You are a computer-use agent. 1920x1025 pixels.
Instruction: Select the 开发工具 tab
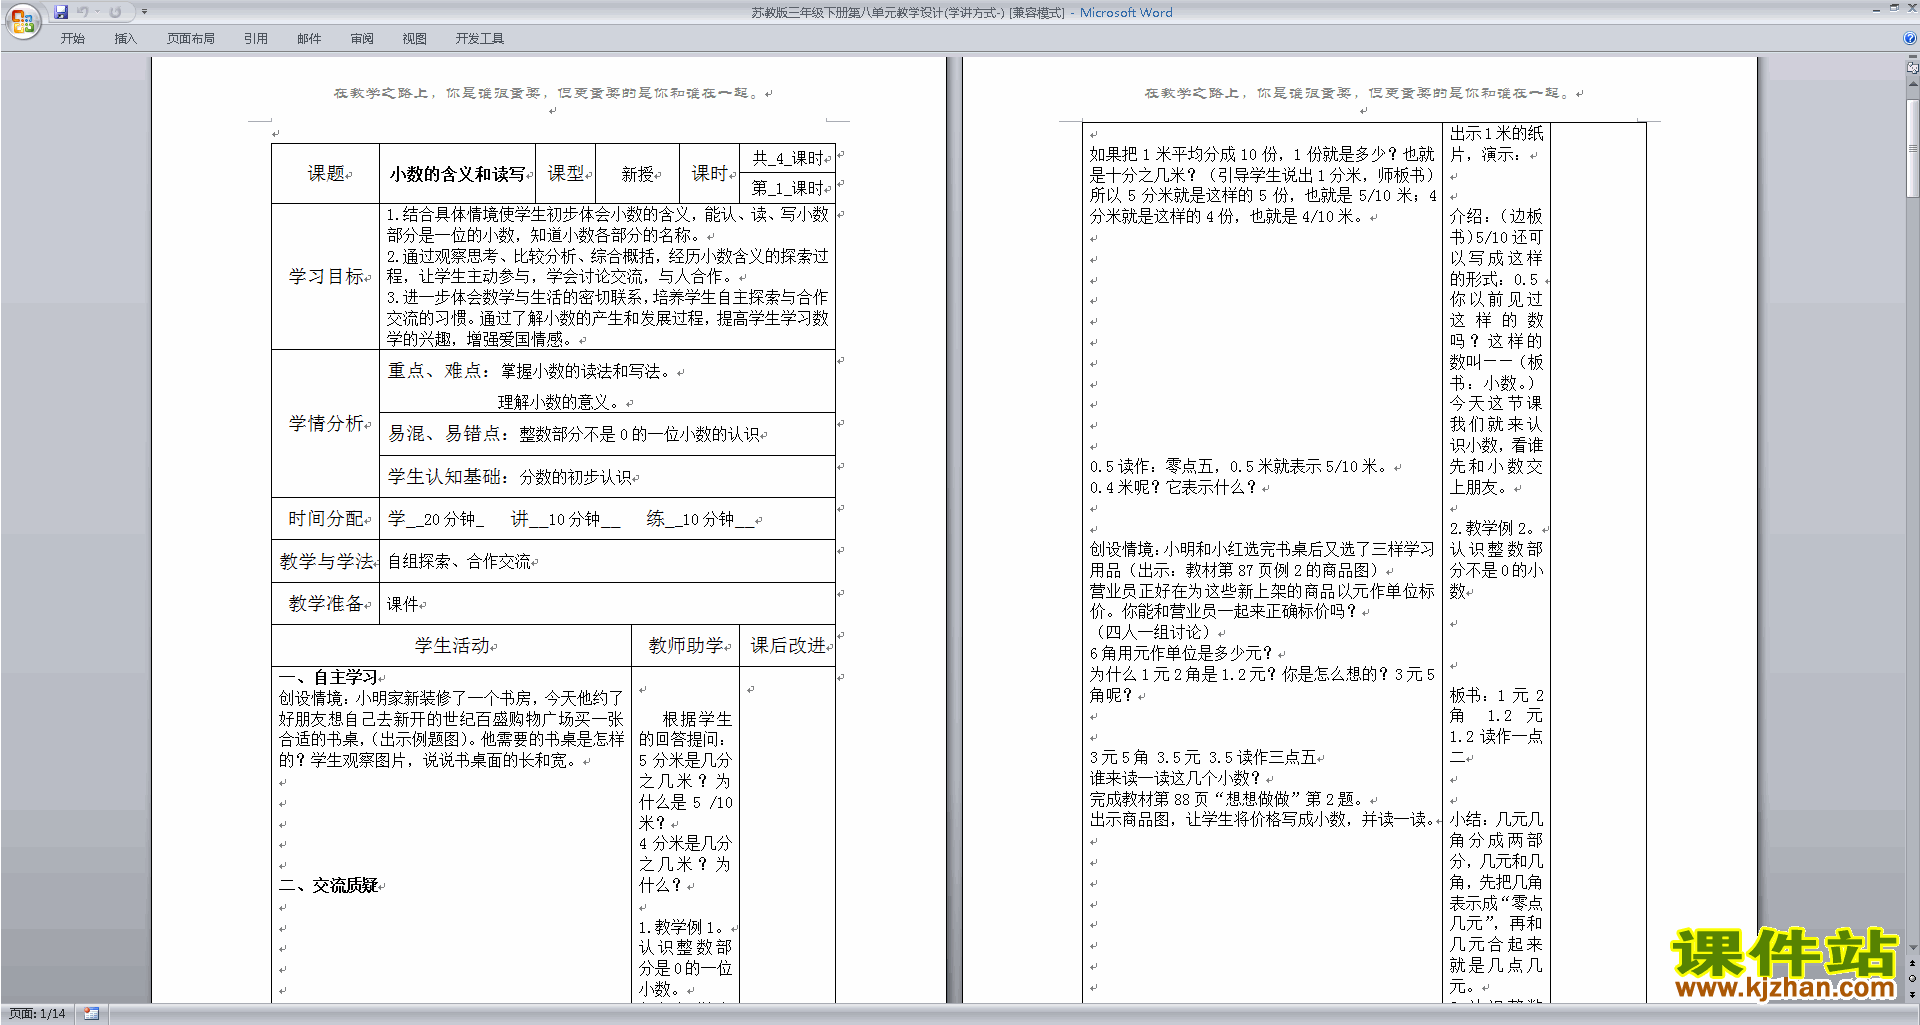(x=479, y=39)
